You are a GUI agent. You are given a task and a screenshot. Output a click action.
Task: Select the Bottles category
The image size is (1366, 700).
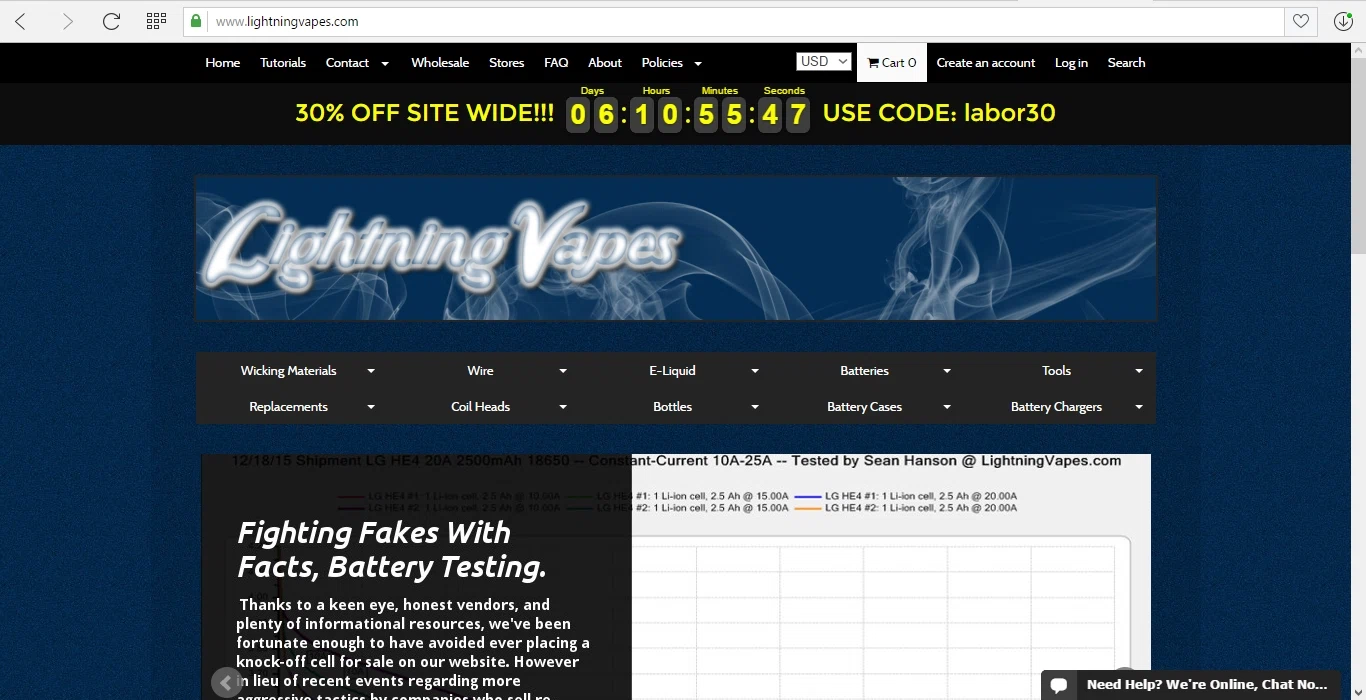pos(672,407)
